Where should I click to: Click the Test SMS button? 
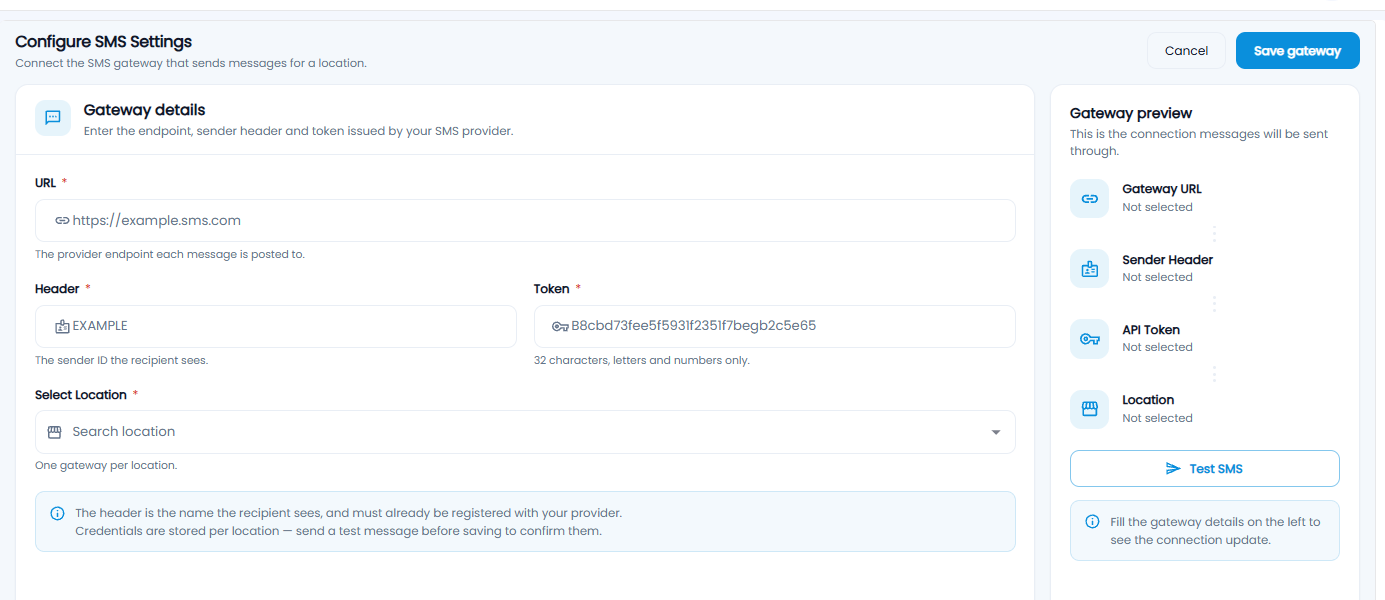tap(1205, 469)
